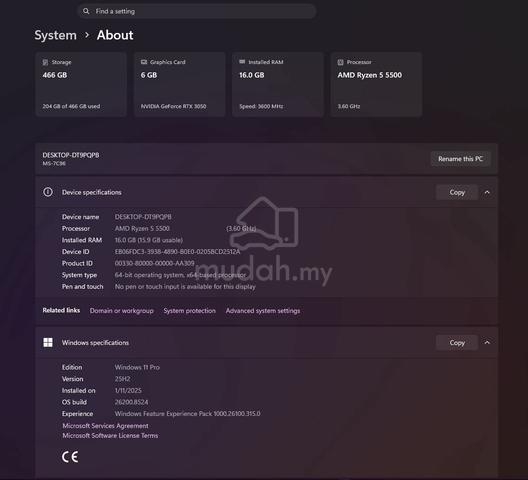Click the search magnifier icon

point(86,11)
